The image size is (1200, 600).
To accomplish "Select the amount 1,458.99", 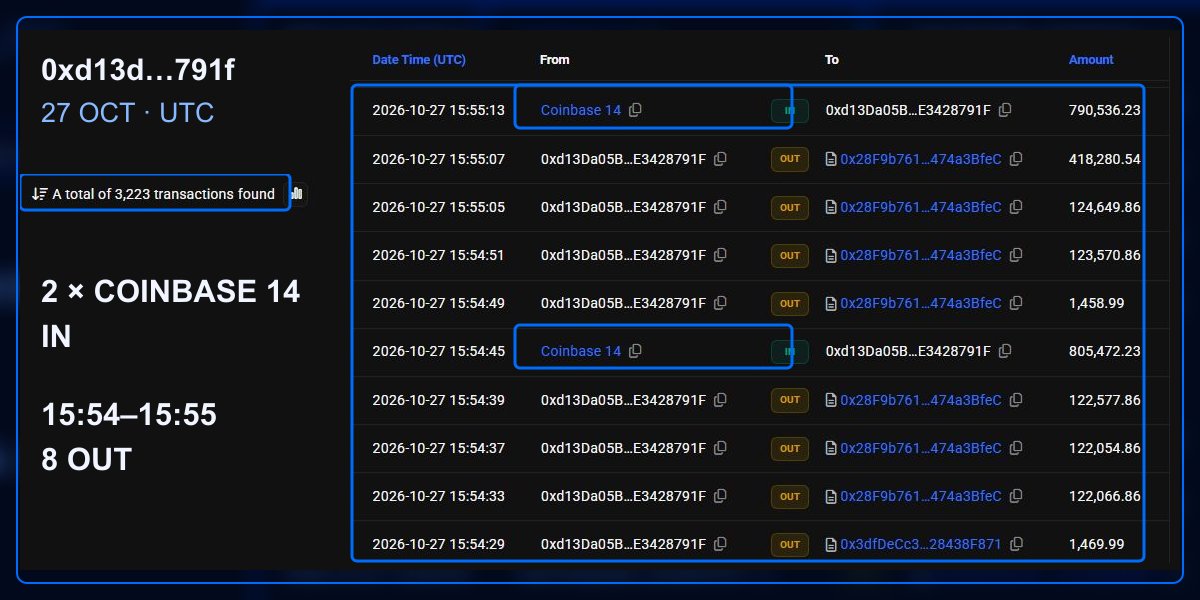I will click(1097, 303).
